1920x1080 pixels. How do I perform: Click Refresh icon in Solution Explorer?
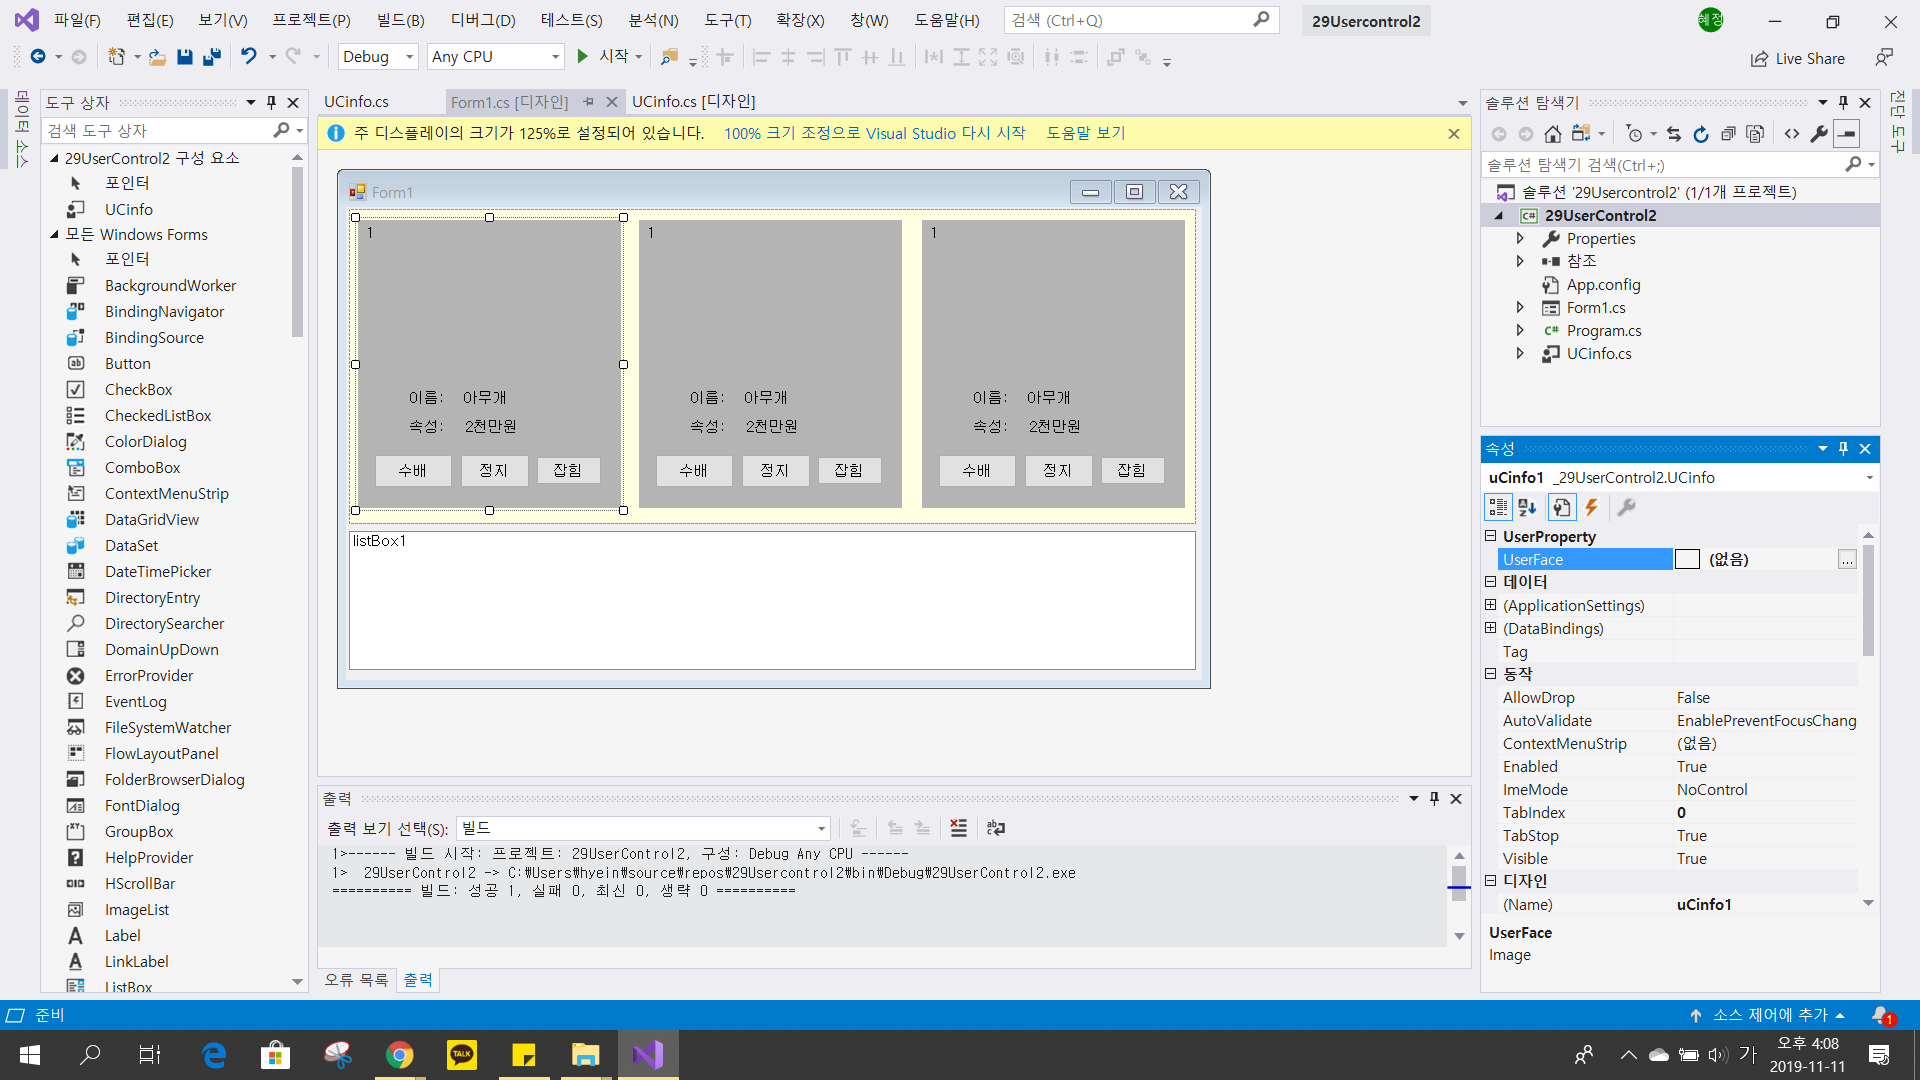point(1701,134)
